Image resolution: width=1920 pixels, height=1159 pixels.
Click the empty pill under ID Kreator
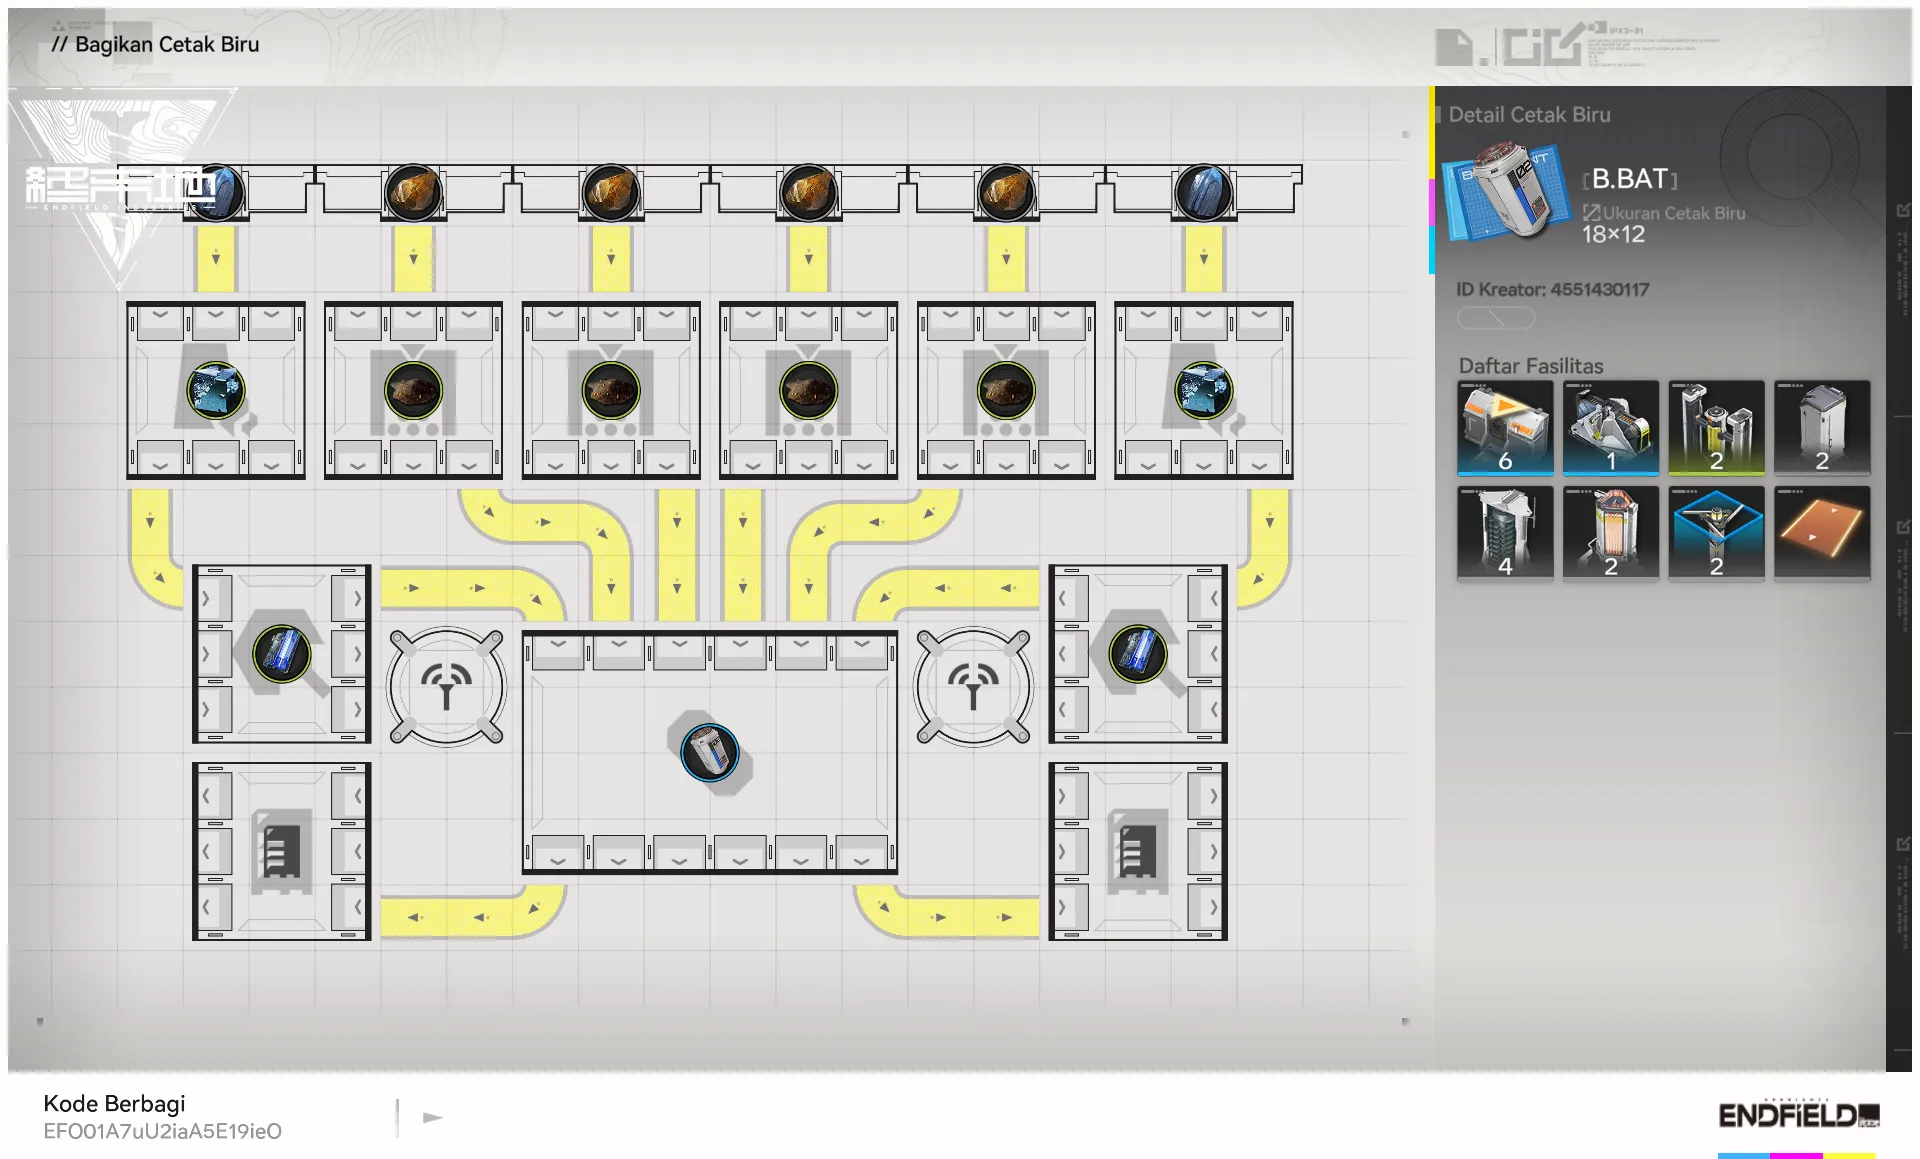point(1495,318)
